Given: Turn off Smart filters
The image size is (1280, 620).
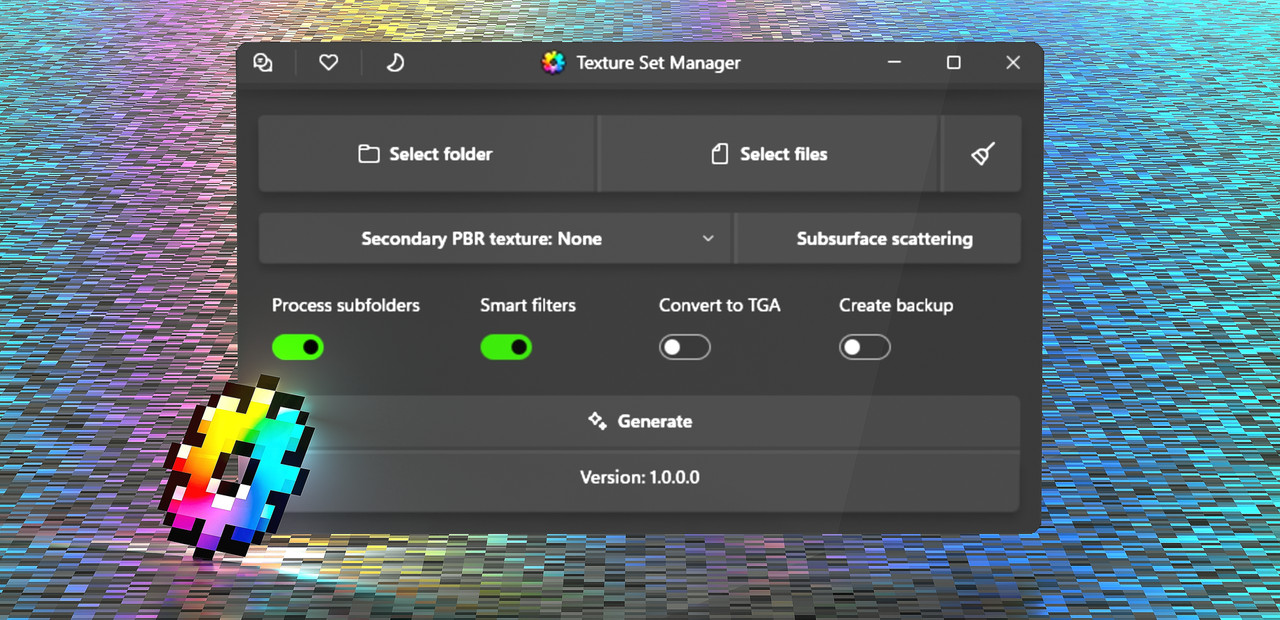Looking at the screenshot, I should pyautogui.click(x=506, y=347).
